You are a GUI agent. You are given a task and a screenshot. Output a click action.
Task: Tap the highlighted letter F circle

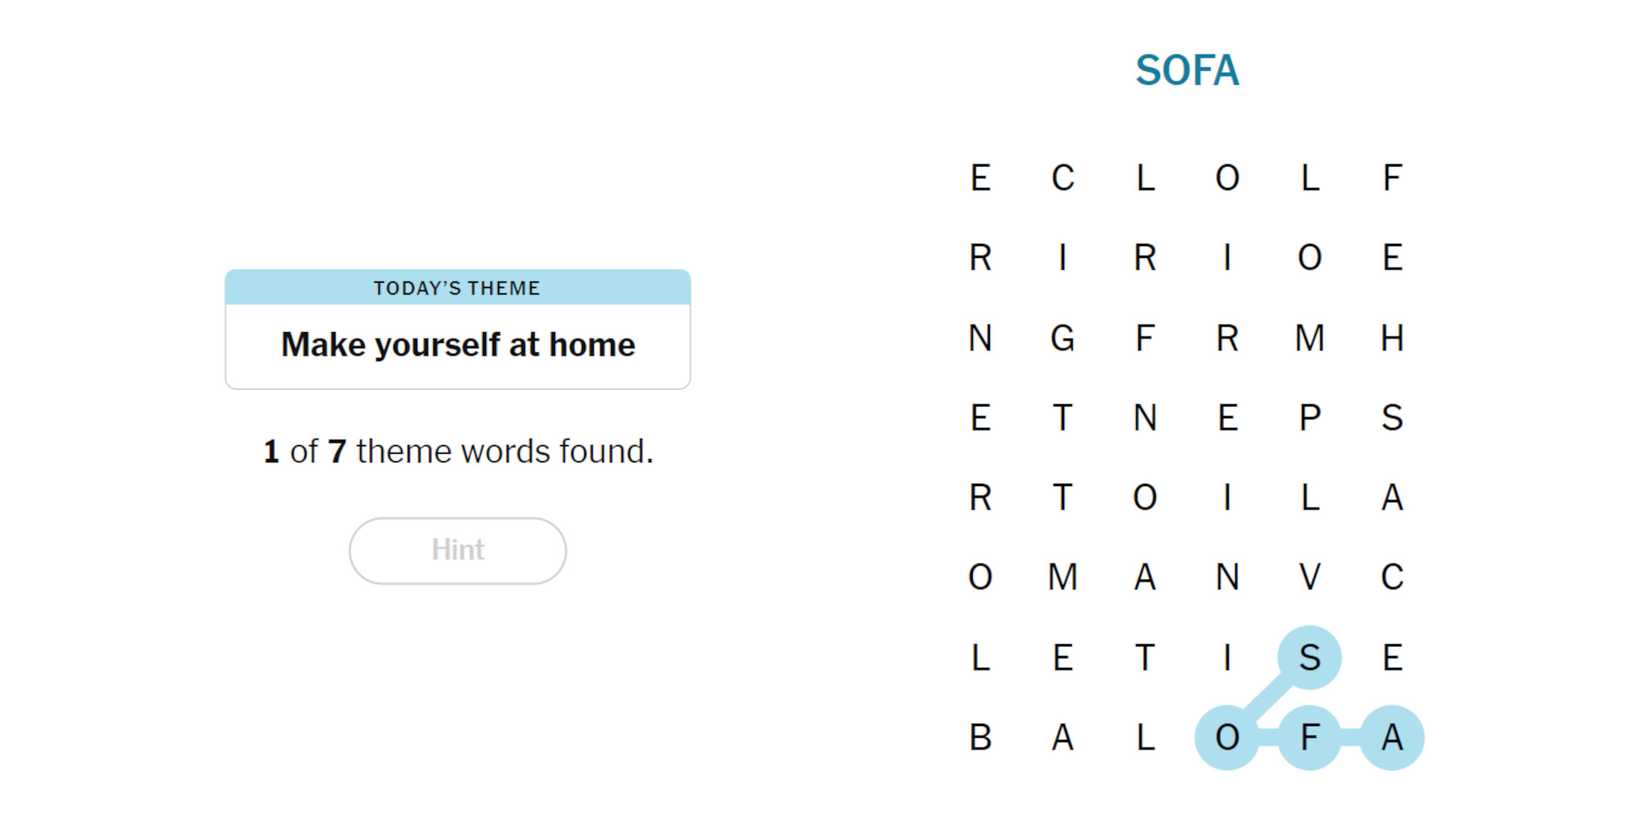click(x=1309, y=738)
